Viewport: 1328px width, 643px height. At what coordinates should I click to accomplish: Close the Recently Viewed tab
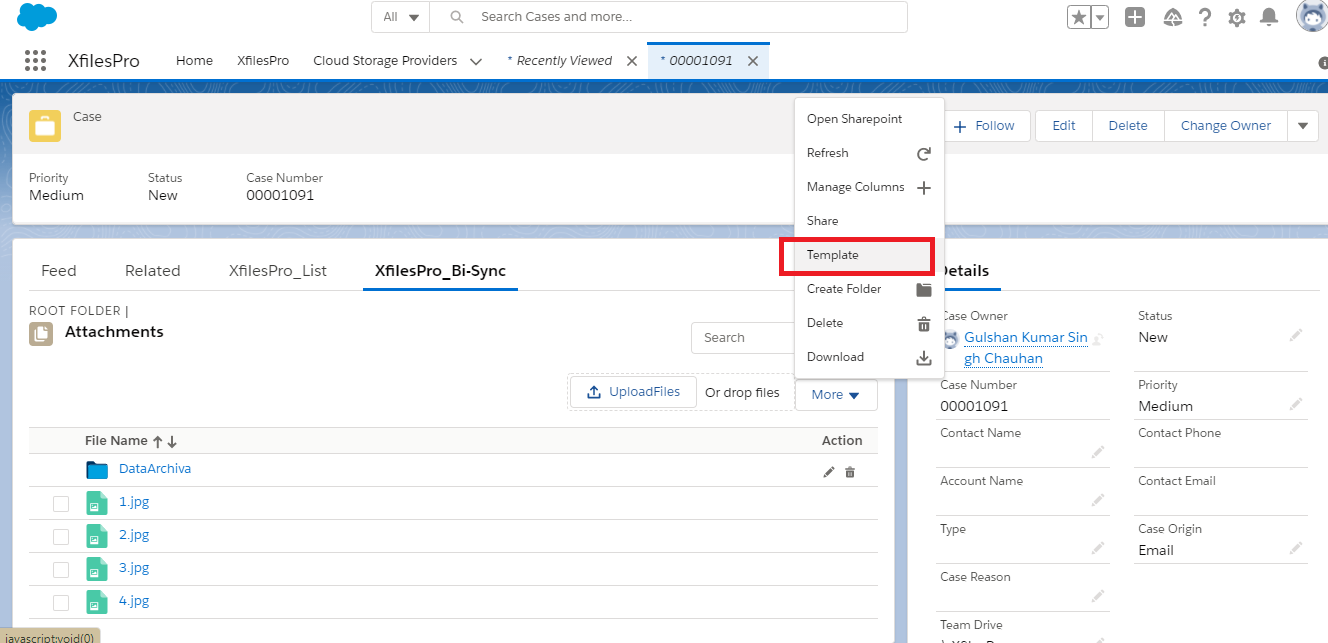(x=632, y=61)
